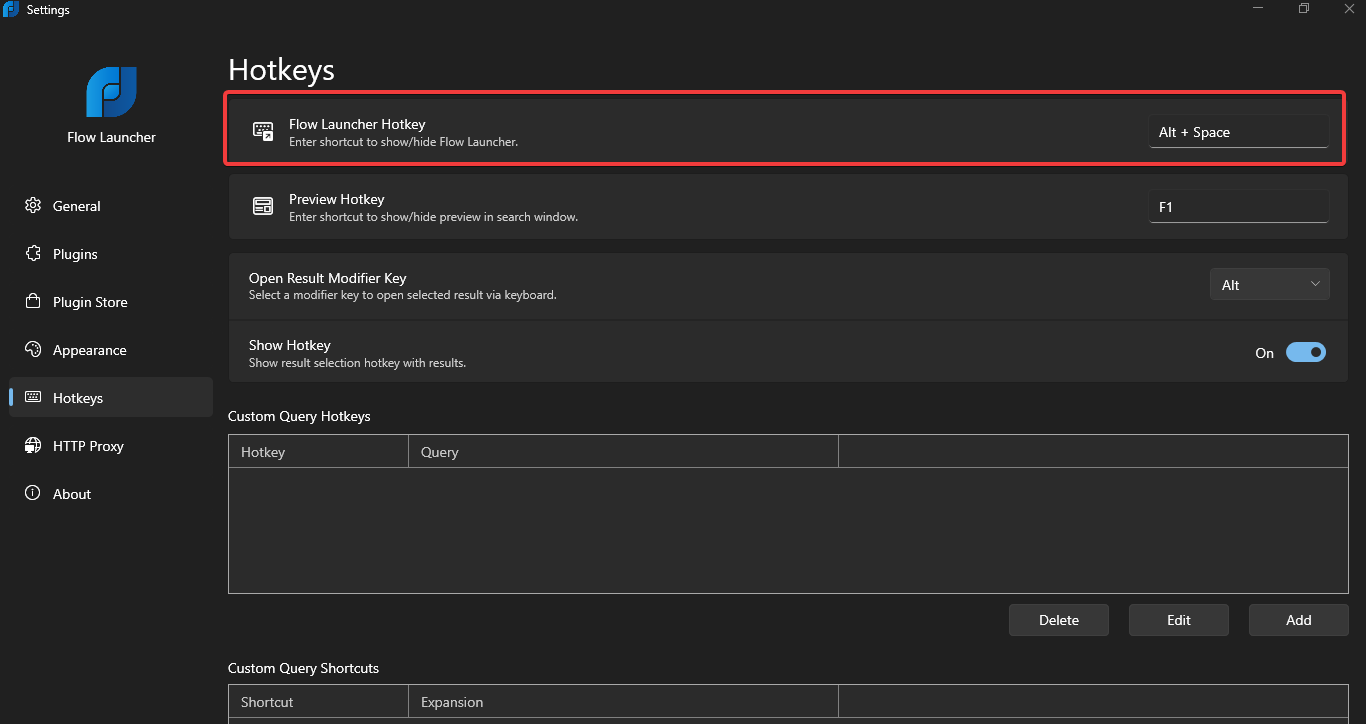Click the title bar Flow Launcher app icon
Viewport: 1366px width, 724px height.
pyautogui.click(x=12, y=10)
